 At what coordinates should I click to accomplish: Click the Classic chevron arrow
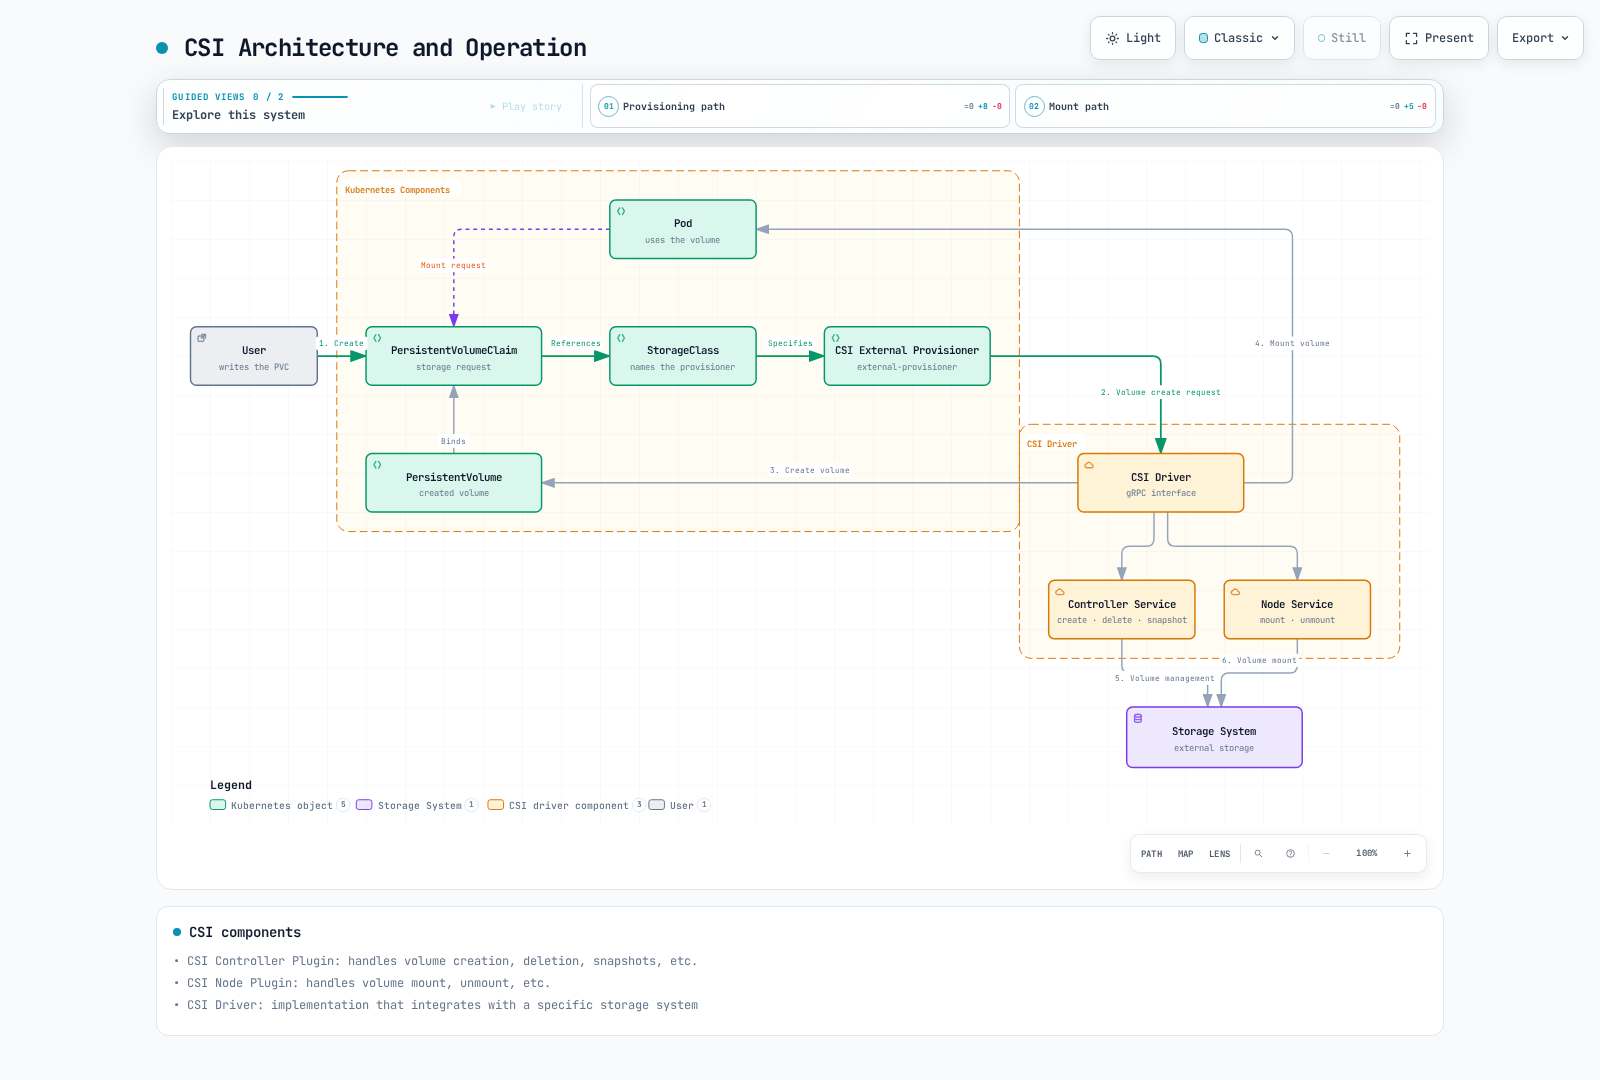point(1275,38)
